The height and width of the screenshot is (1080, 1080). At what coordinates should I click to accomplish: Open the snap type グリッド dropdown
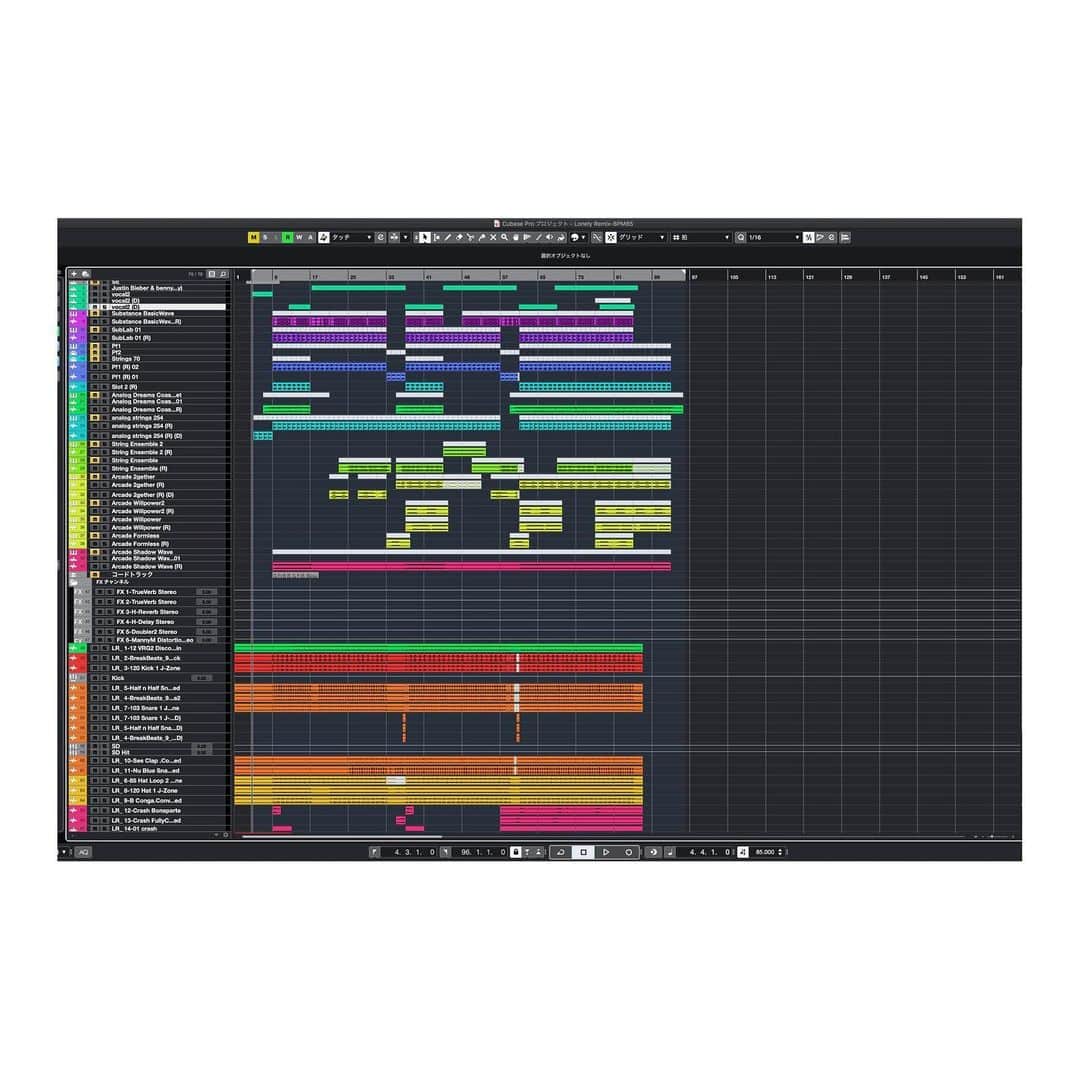click(641, 237)
